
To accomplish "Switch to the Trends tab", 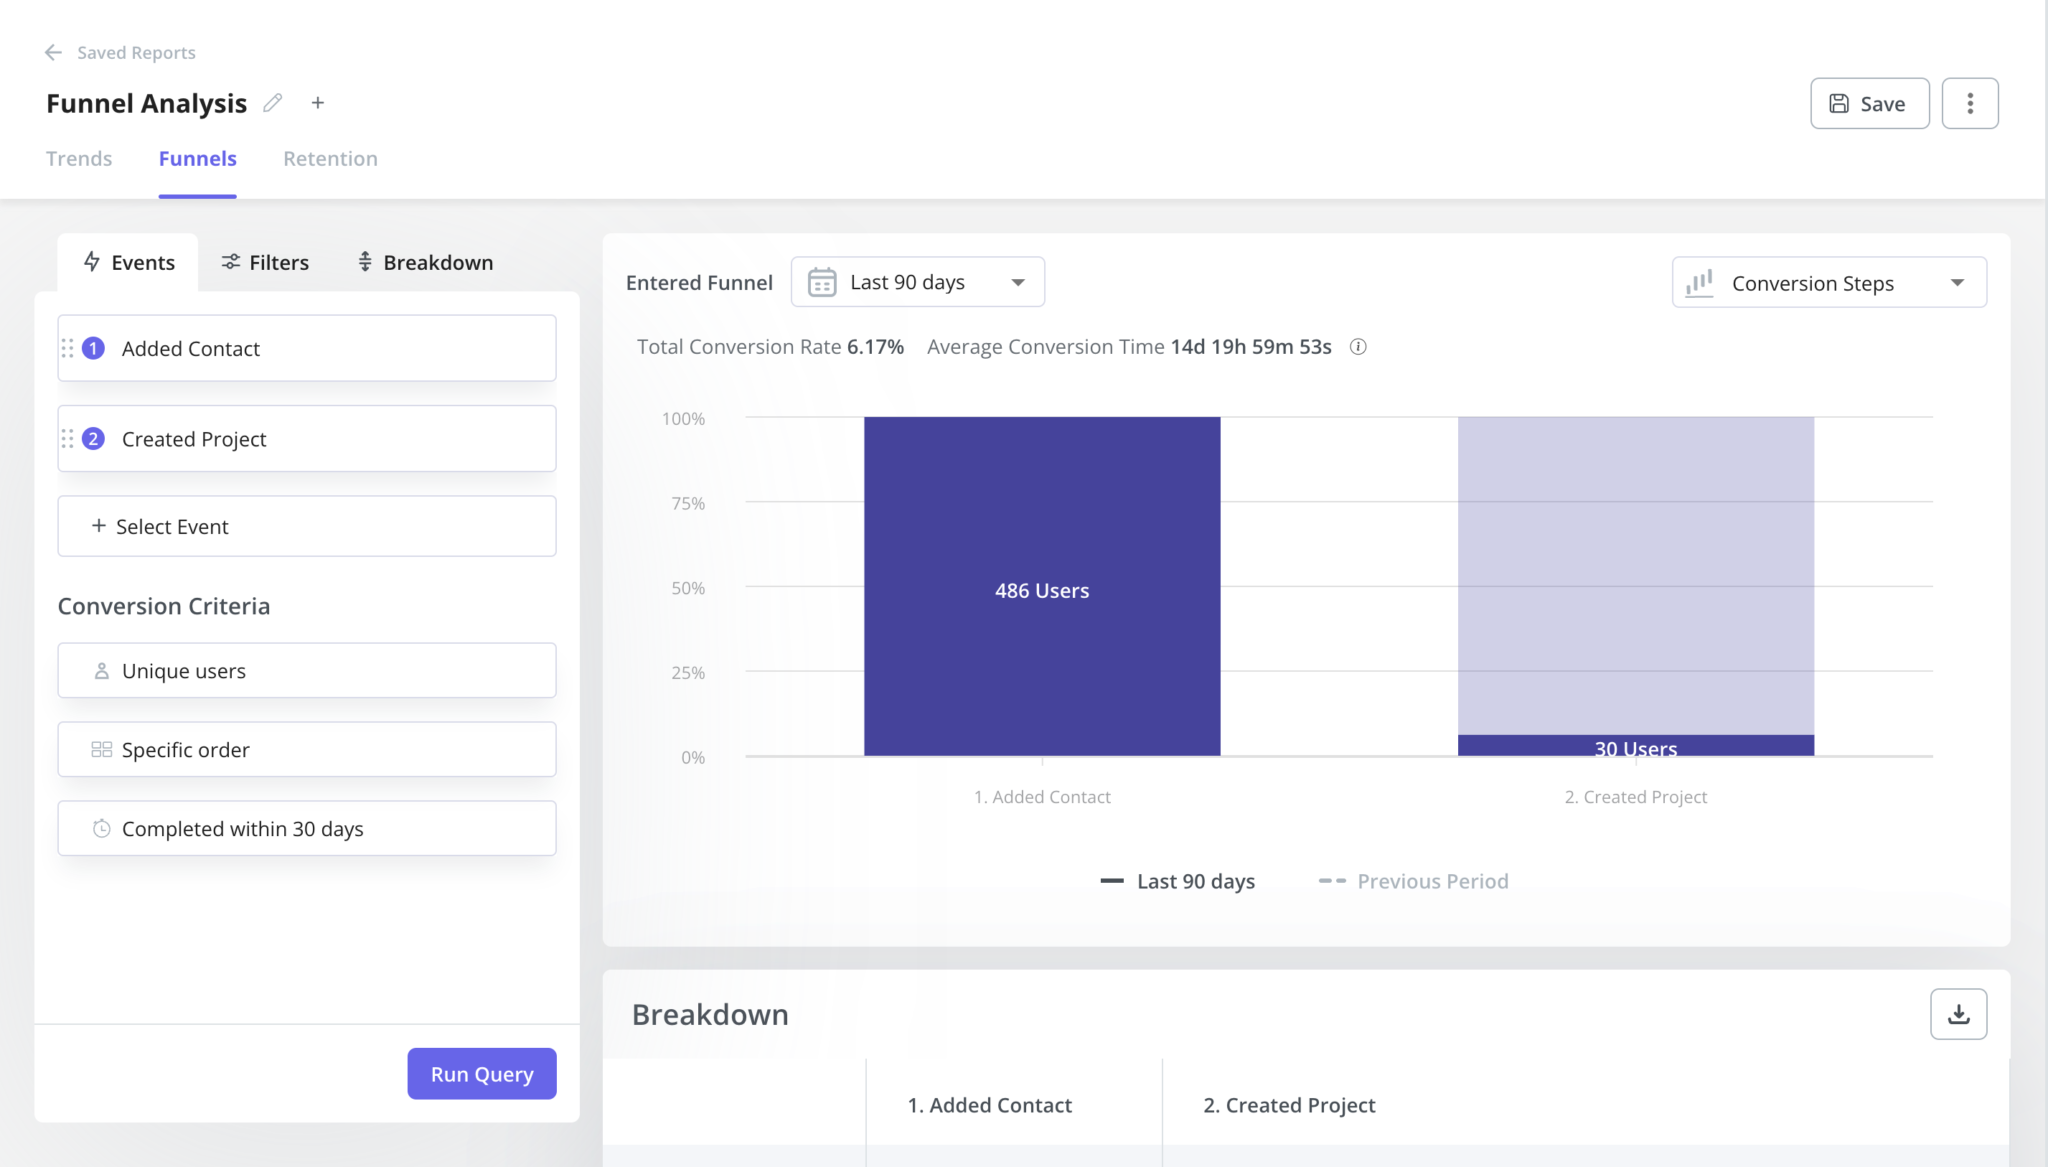I will 79,158.
